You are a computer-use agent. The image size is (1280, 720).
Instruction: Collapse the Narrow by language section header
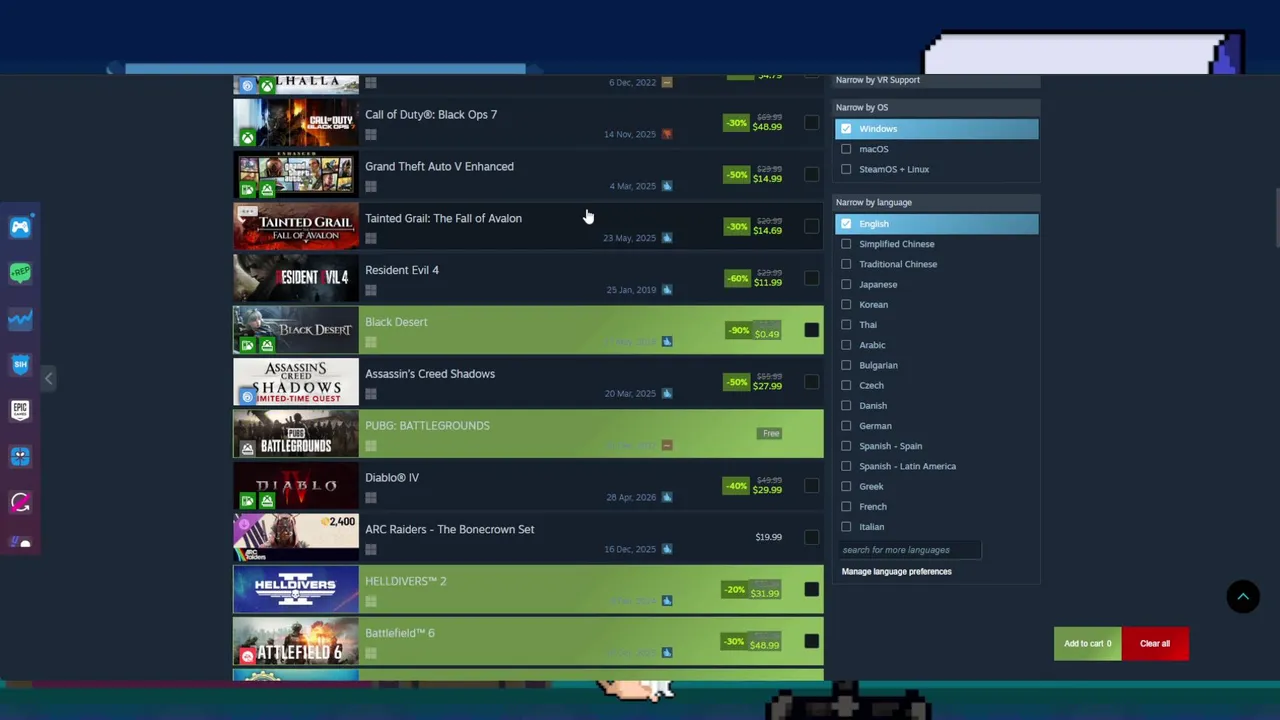tap(936, 202)
